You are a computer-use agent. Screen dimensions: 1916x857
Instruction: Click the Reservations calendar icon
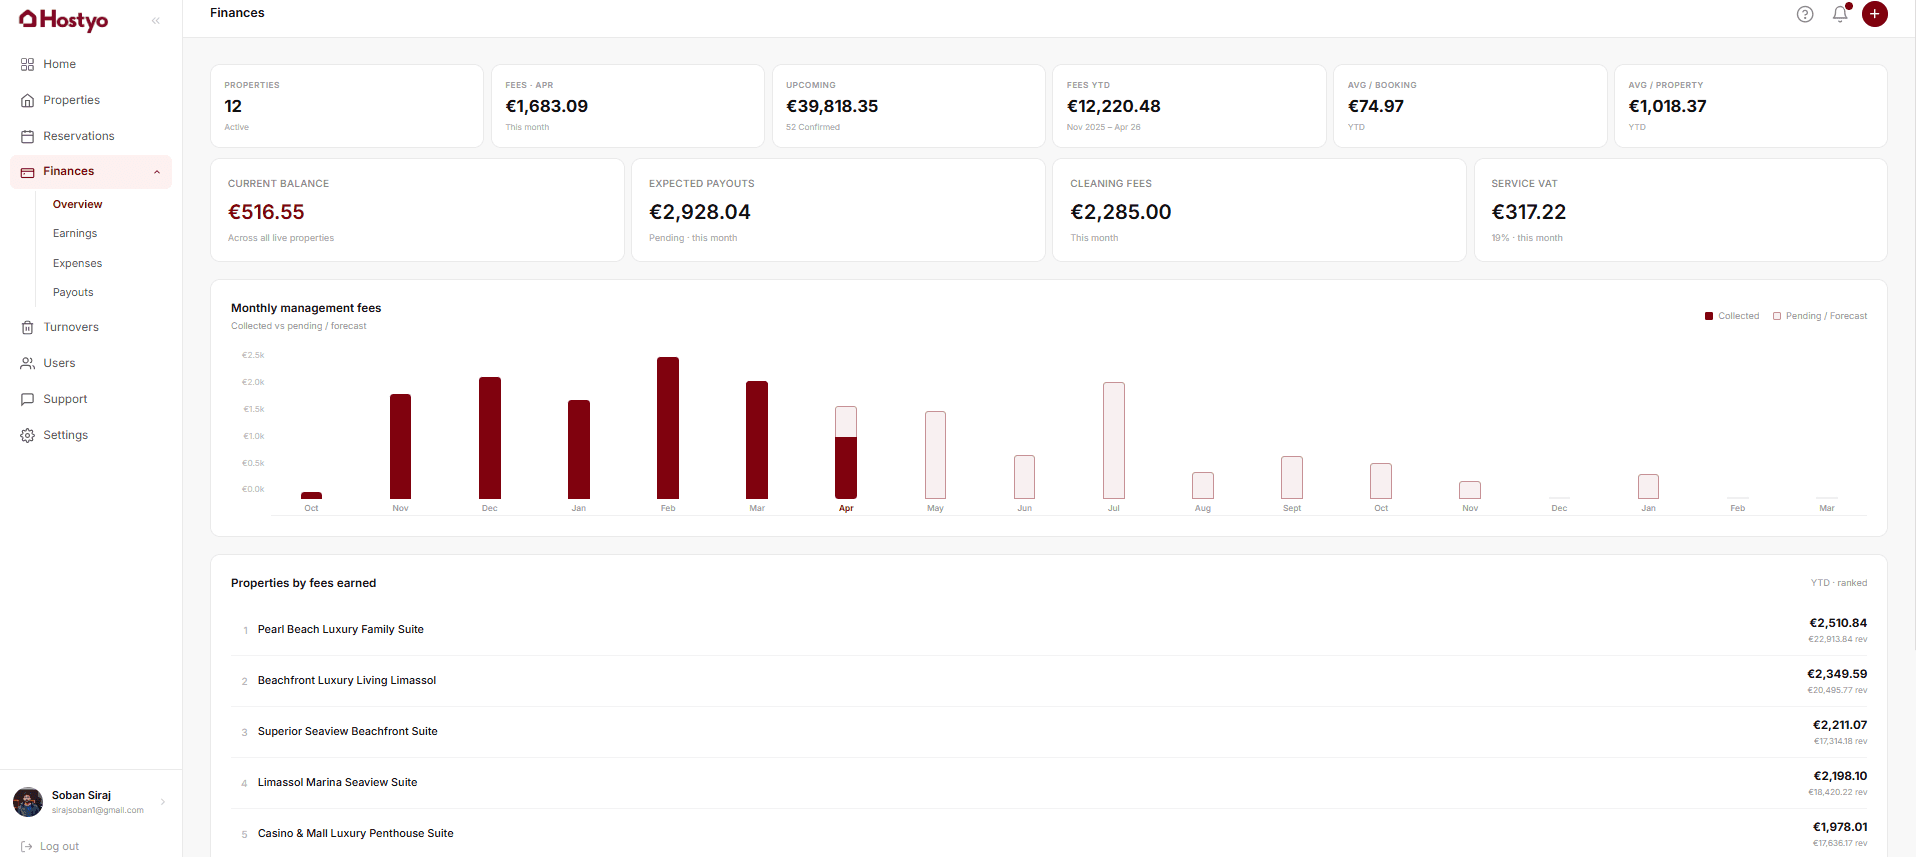(x=27, y=136)
